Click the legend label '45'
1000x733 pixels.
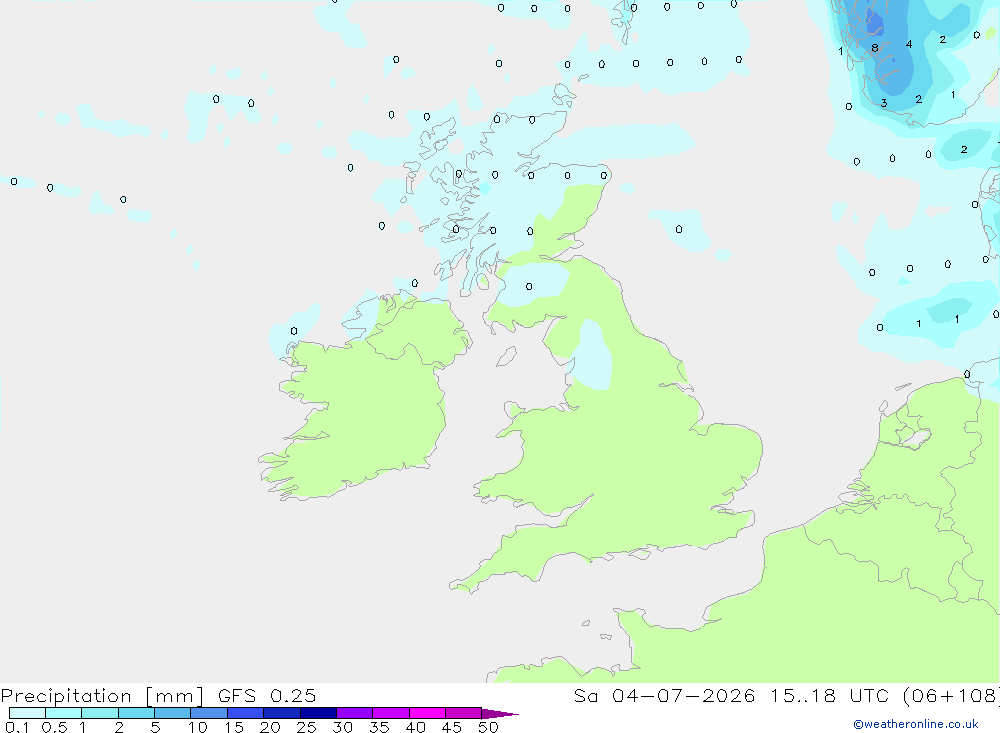452,727
